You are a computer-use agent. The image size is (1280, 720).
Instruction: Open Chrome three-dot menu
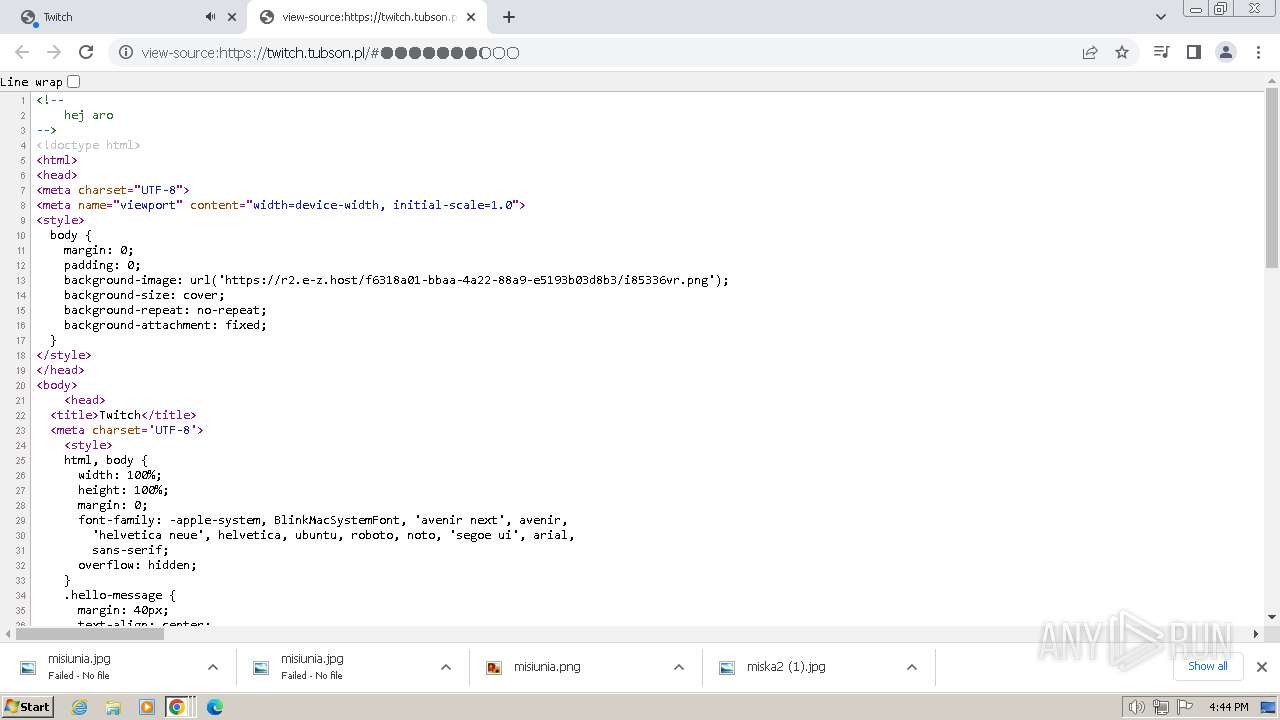click(x=1257, y=52)
